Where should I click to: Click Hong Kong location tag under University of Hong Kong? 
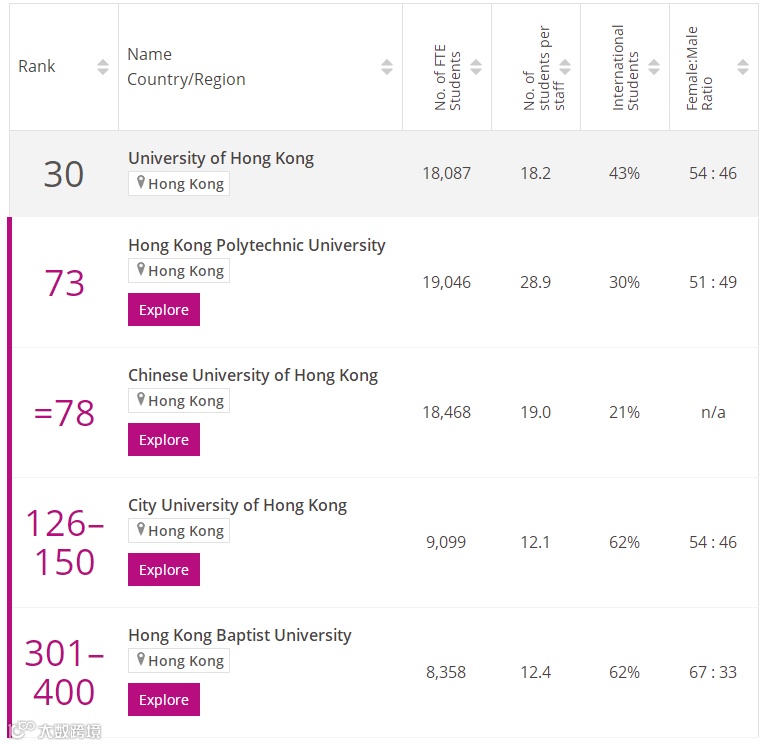click(x=179, y=184)
